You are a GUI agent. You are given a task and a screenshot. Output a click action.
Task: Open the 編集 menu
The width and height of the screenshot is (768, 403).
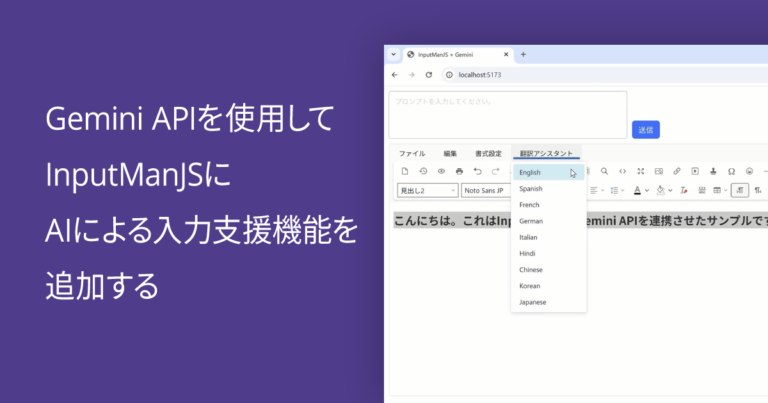tap(450, 154)
